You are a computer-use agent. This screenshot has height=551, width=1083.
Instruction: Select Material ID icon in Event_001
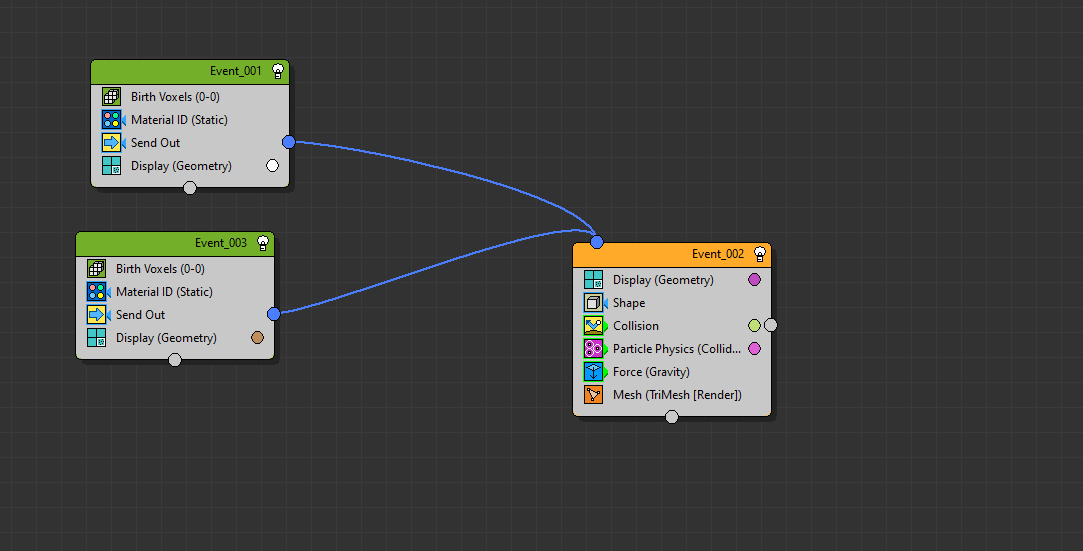(x=112, y=120)
